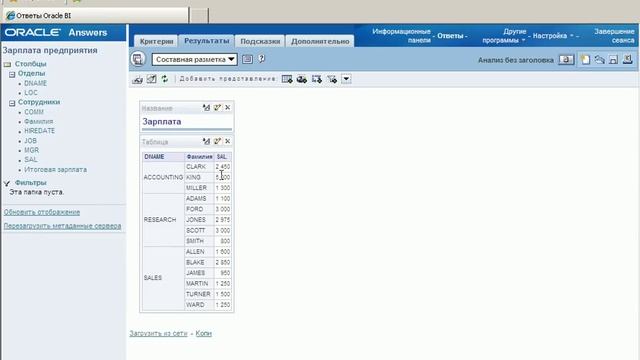Click the icon next to Анализ без заголовка
This screenshot has width=640, height=360.
point(566,60)
